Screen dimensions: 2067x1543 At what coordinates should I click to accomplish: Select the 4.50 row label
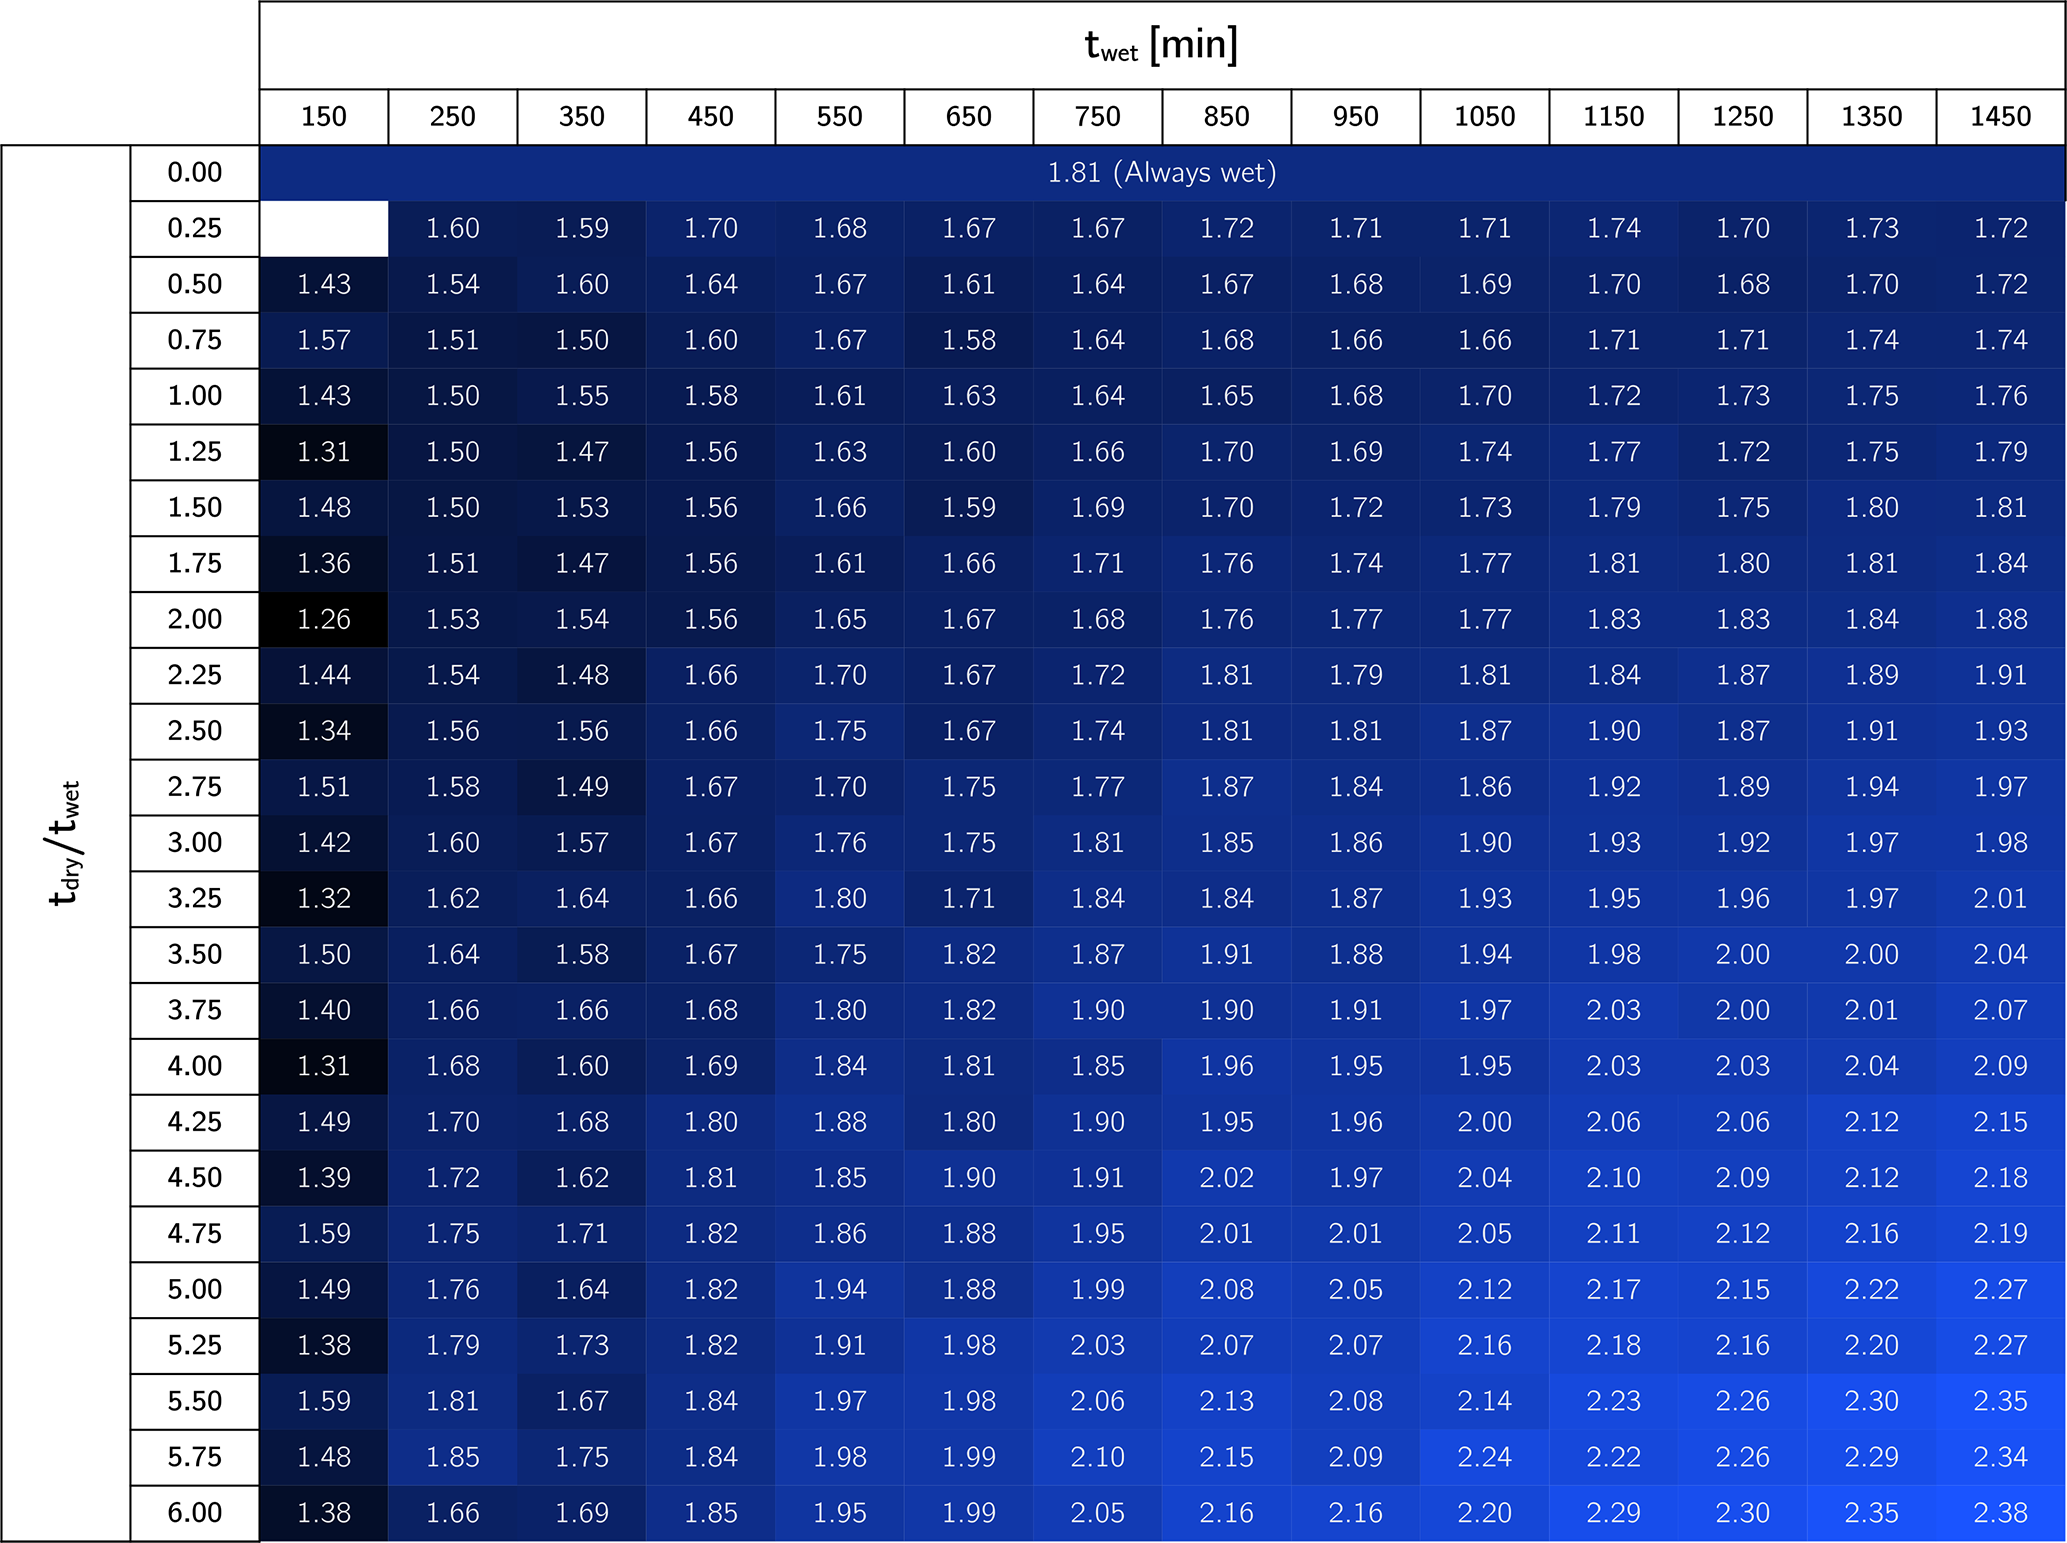click(x=195, y=1178)
